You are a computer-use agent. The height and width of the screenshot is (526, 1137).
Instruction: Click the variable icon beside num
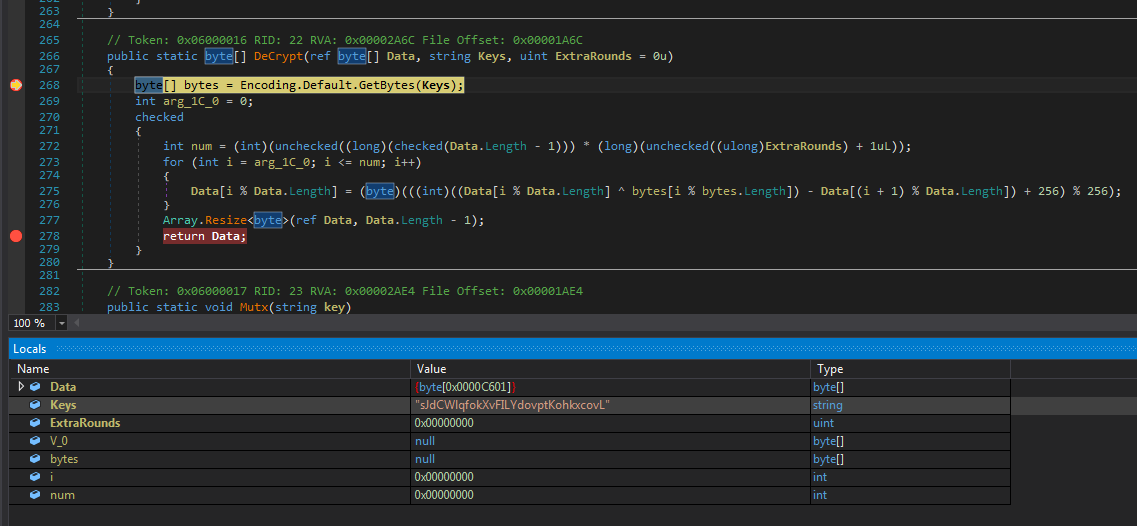click(35, 495)
